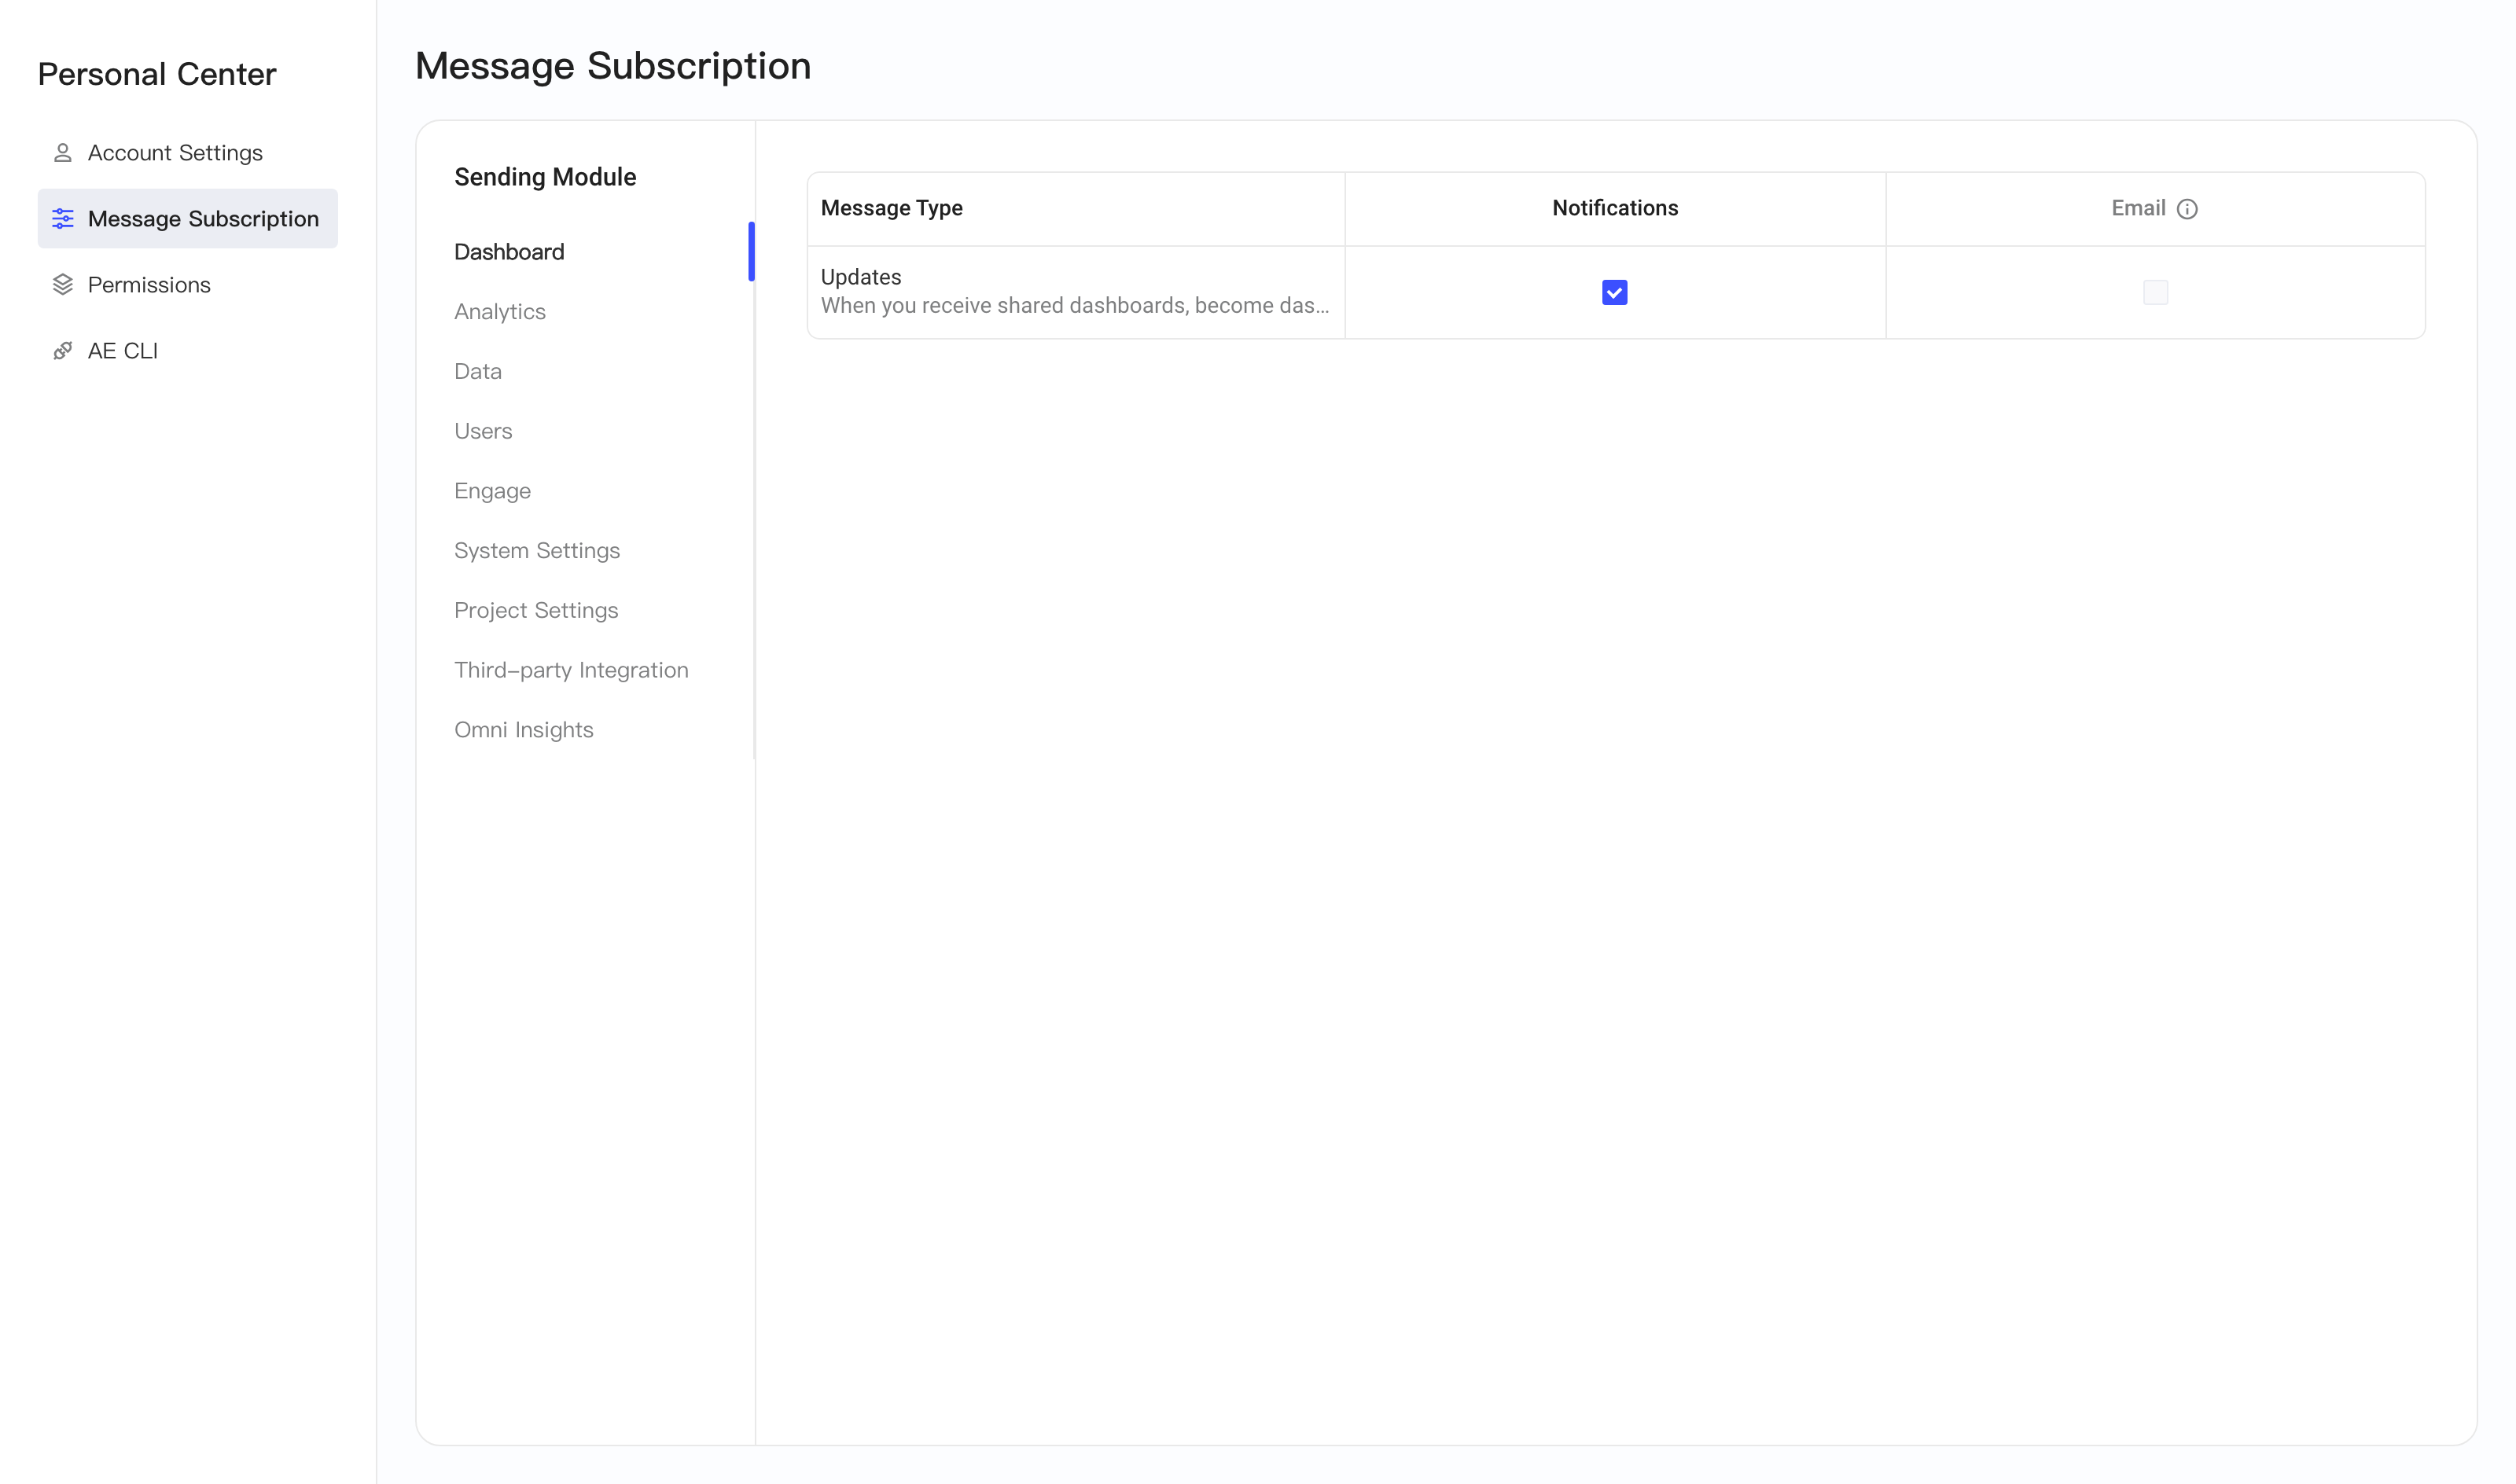The height and width of the screenshot is (1484, 2516).
Task: Open the Users module
Action: pyautogui.click(x=483, y=431)
